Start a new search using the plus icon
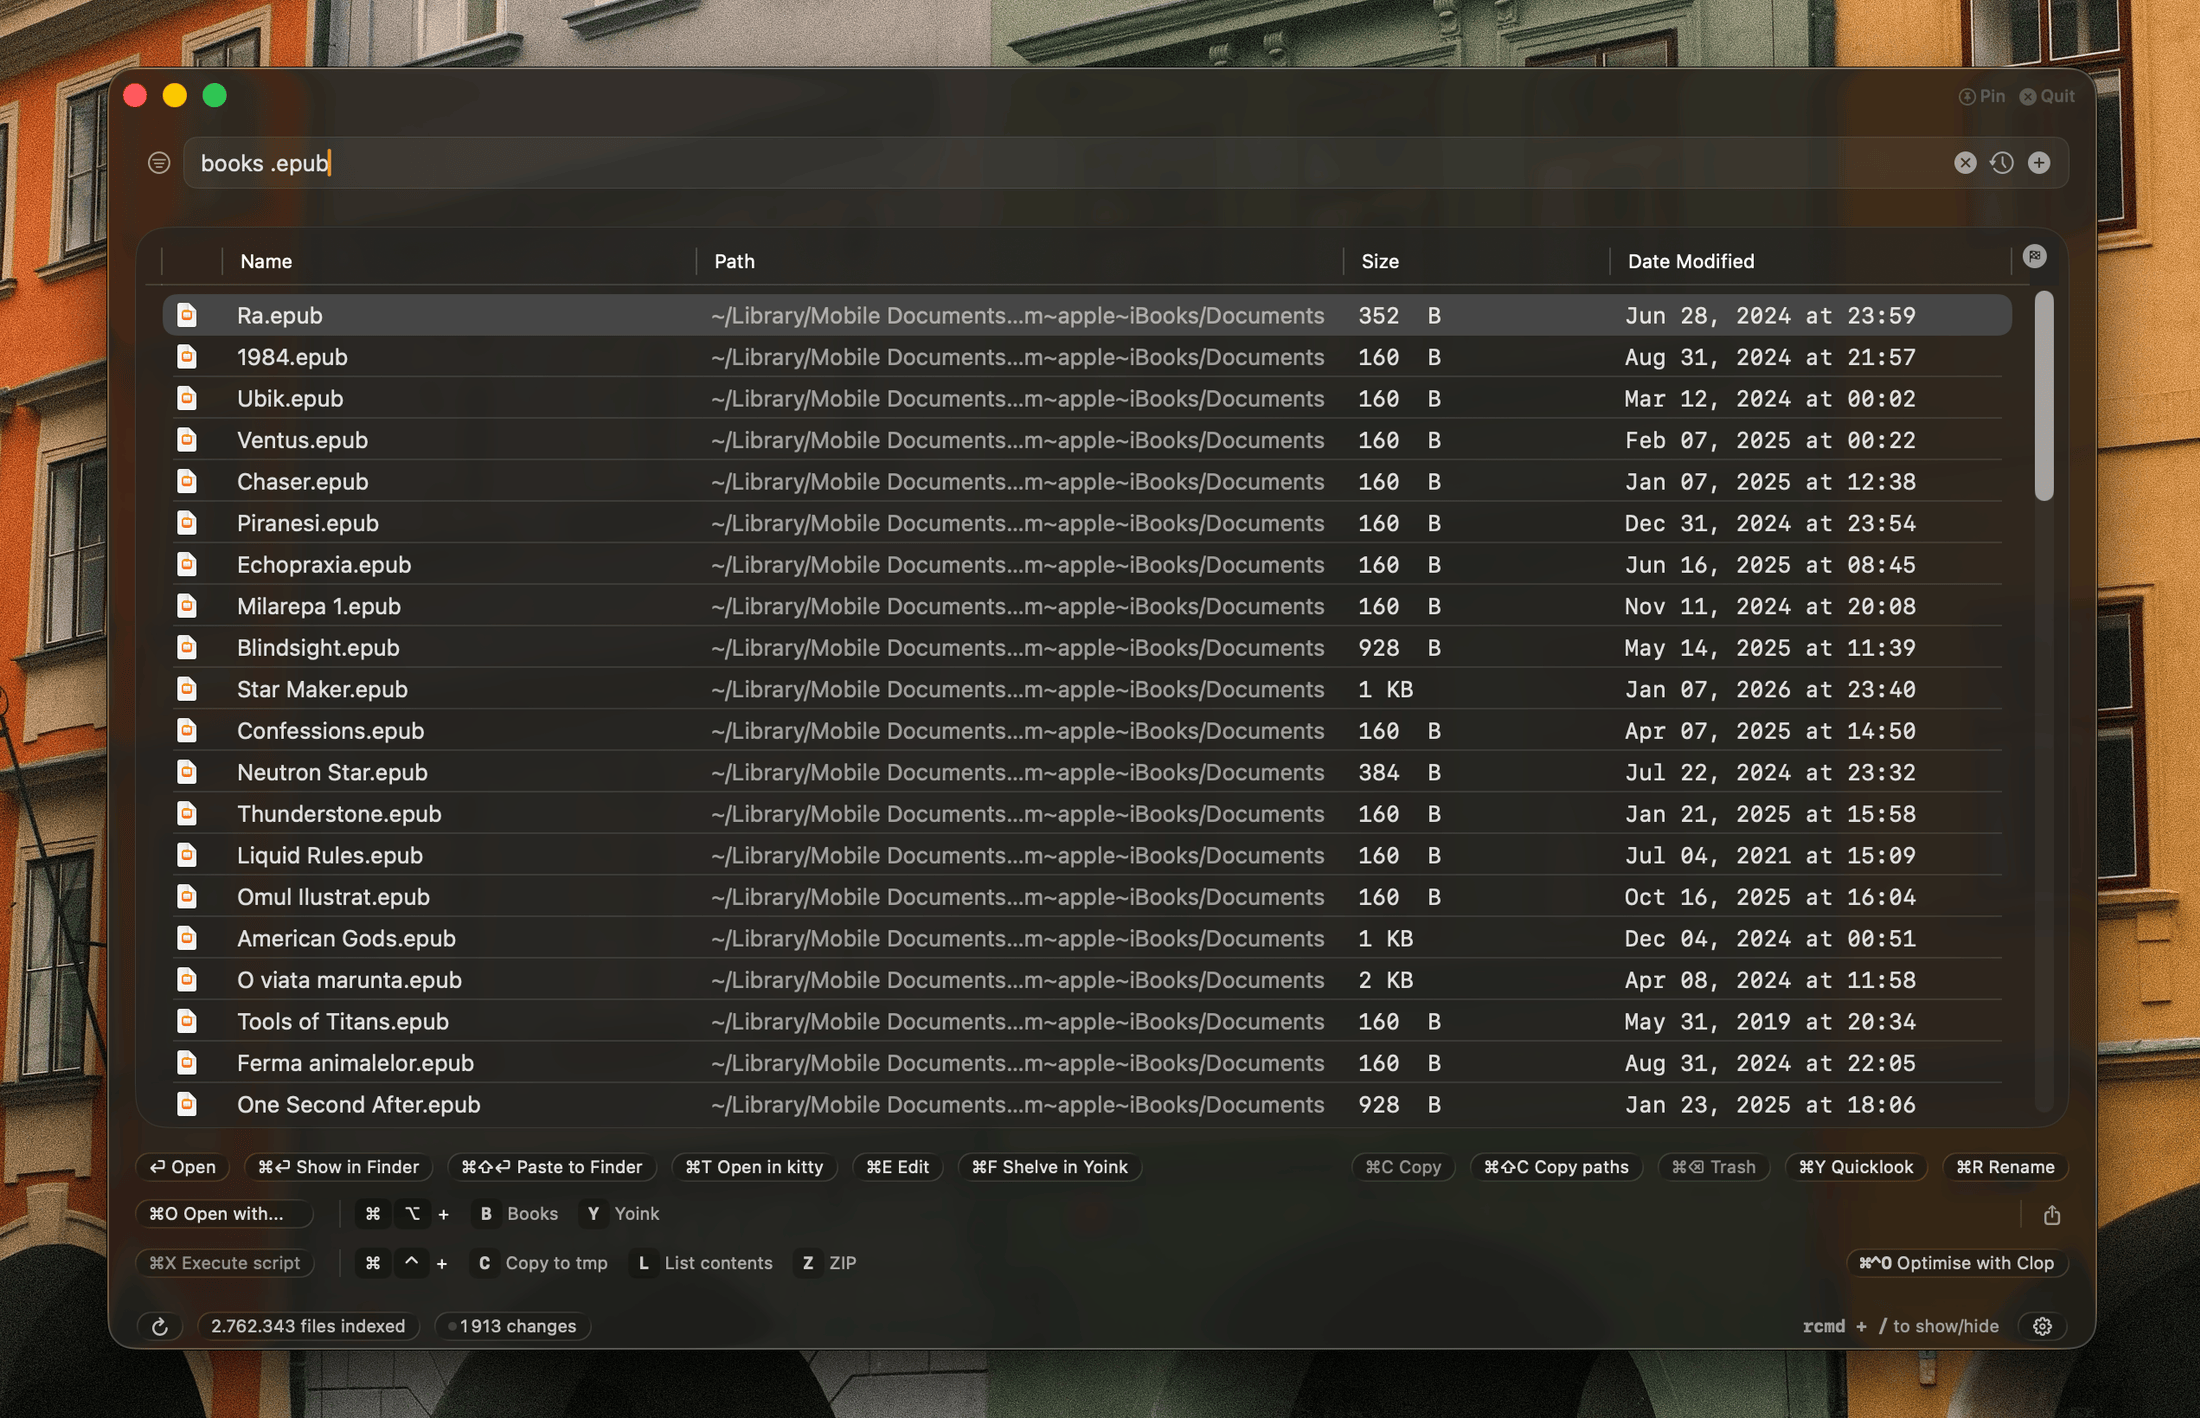This screenshot has height=1418, width=2200. tap(2040, 162)
